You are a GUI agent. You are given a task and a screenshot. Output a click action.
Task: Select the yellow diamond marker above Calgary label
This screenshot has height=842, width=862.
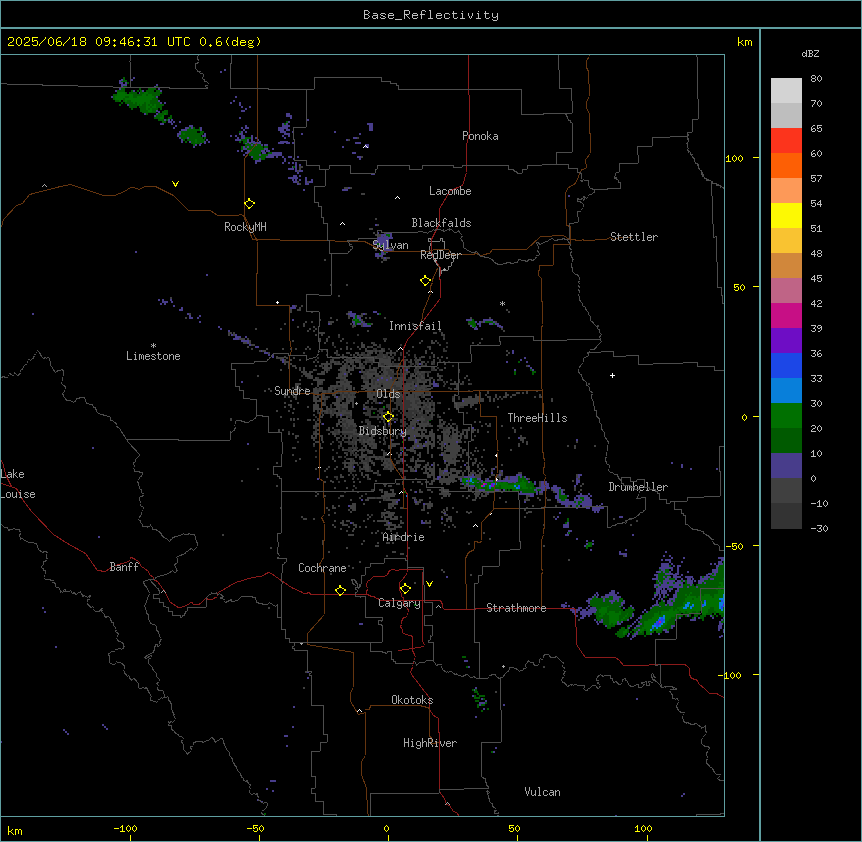[x=405, y=589]
